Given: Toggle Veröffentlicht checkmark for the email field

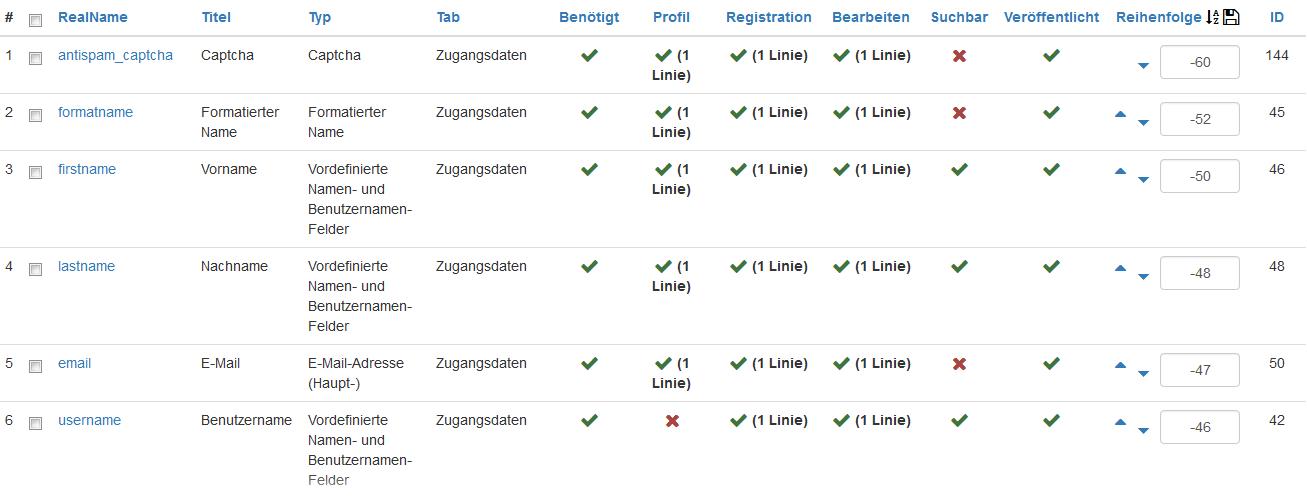Looking at the screenshot, I should (1051, 364).
